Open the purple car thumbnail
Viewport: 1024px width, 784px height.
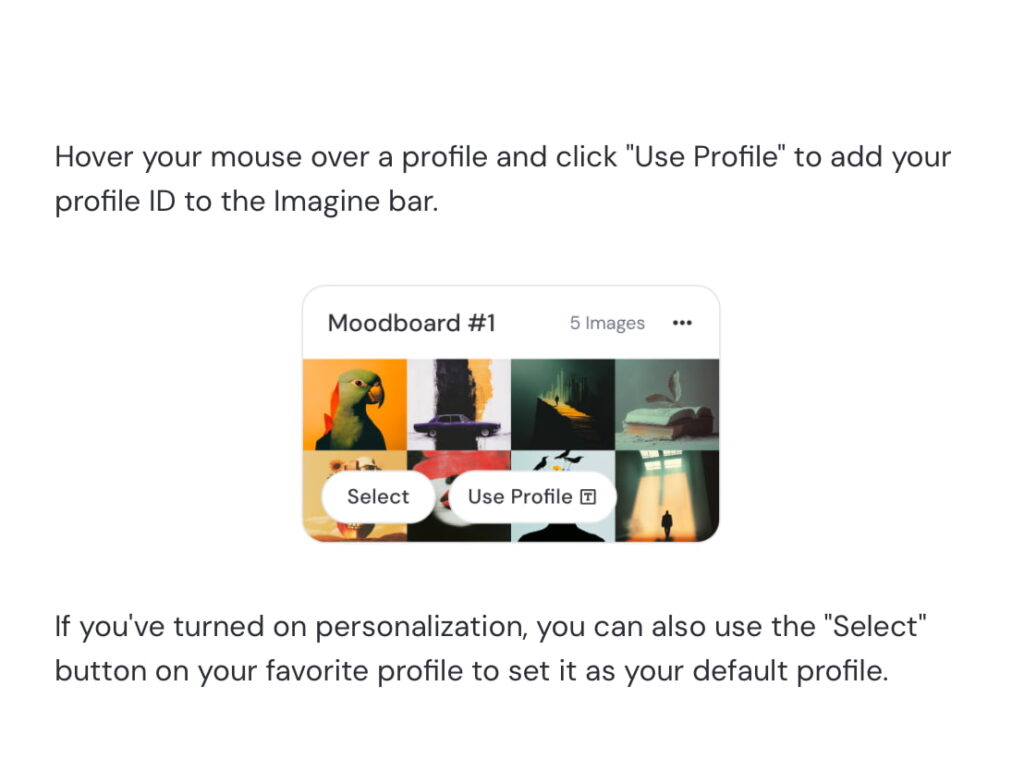(459, 404)
